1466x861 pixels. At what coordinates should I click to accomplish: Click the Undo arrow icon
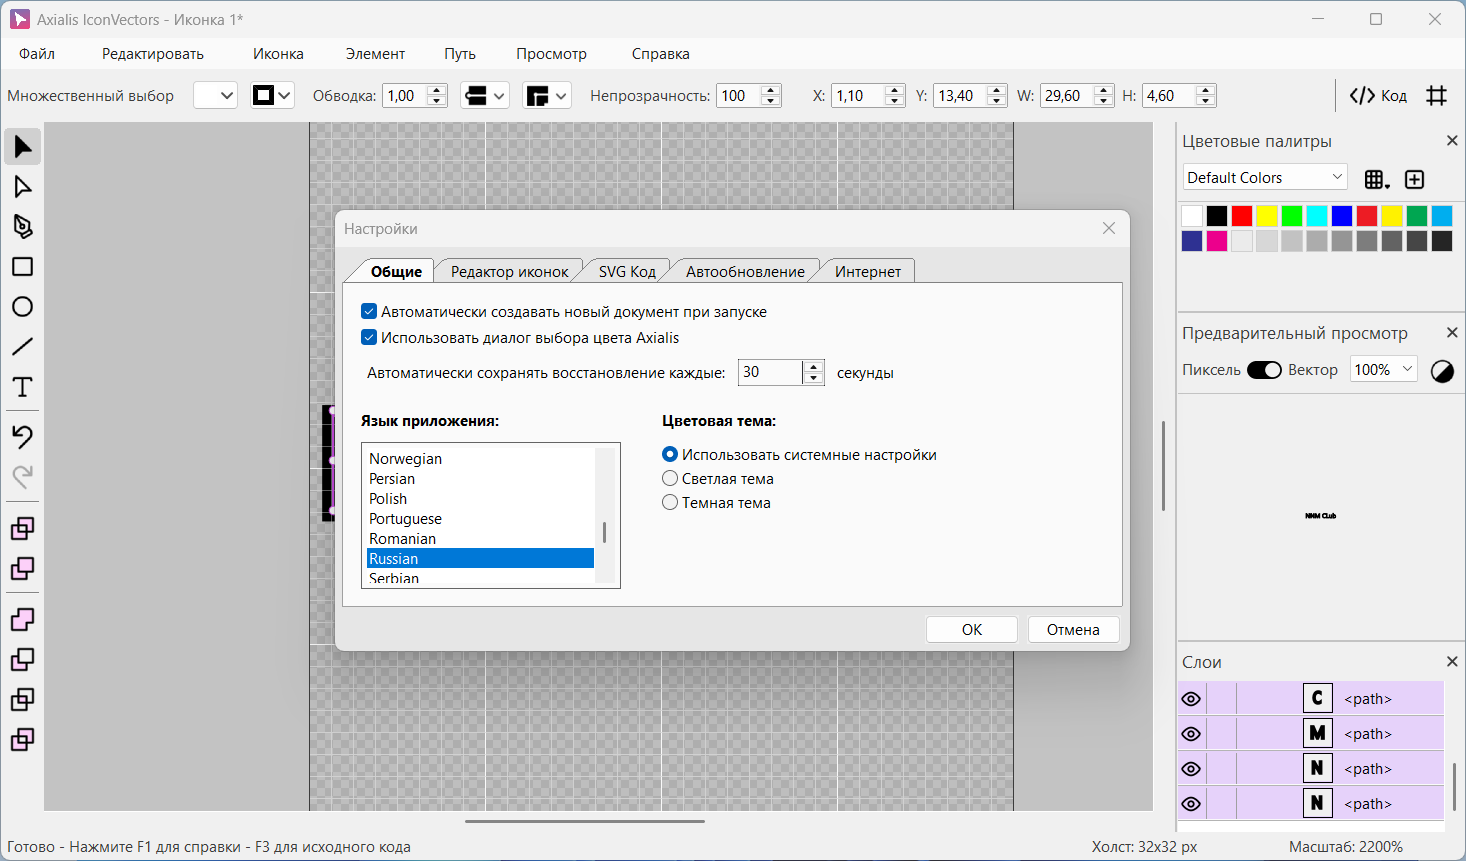(22, 436)
